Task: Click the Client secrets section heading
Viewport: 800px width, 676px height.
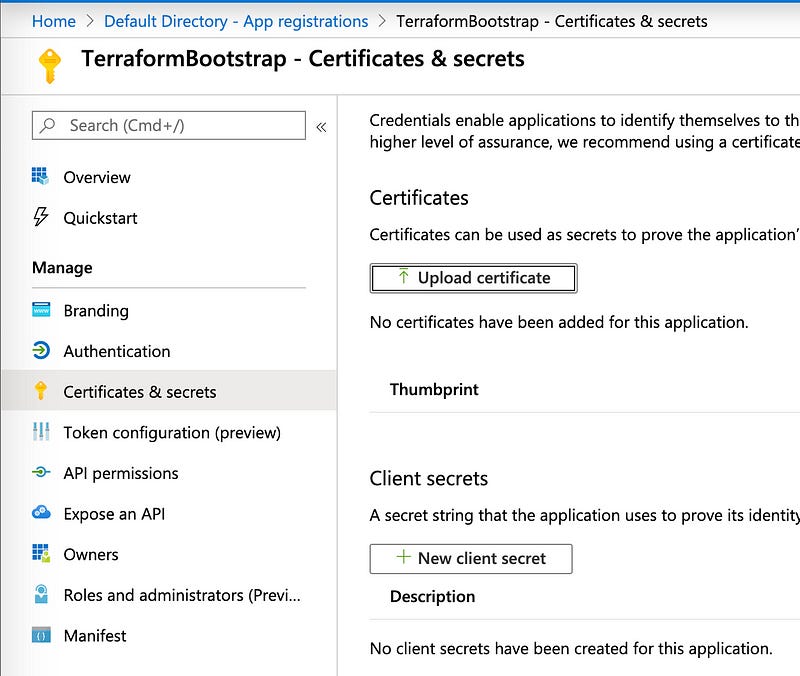Action: [429, 479]
